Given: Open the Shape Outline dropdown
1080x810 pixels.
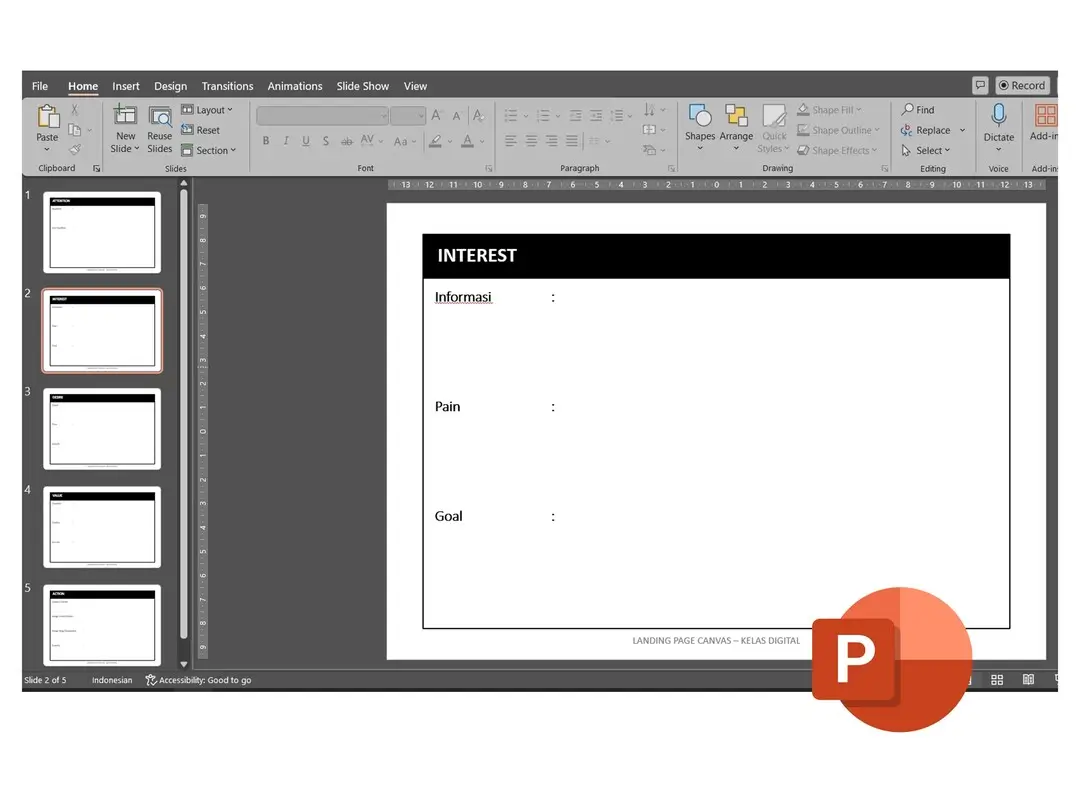Looking at the screenshot, I should 838,129.
